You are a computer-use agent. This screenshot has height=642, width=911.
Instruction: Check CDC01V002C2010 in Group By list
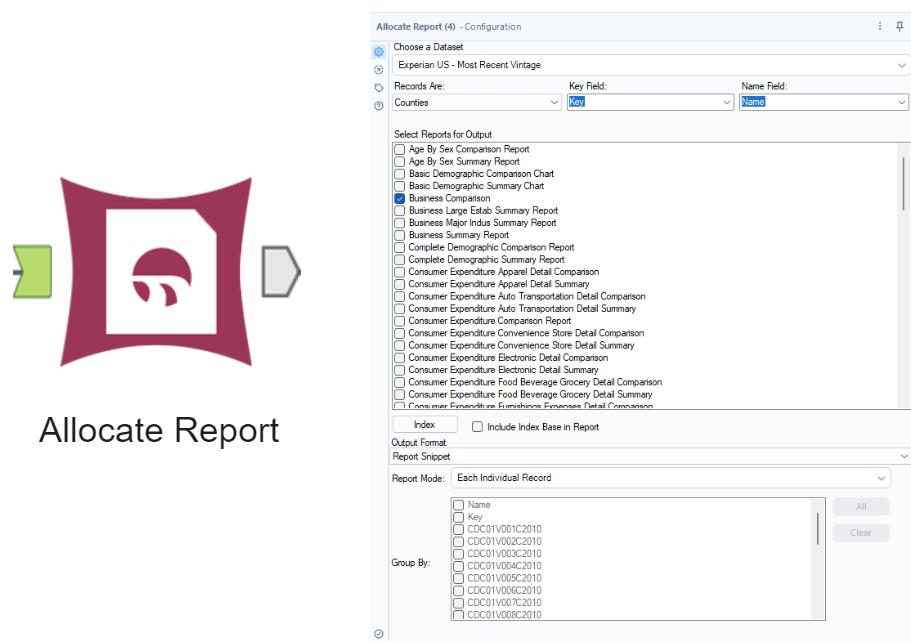click(458, 541)
